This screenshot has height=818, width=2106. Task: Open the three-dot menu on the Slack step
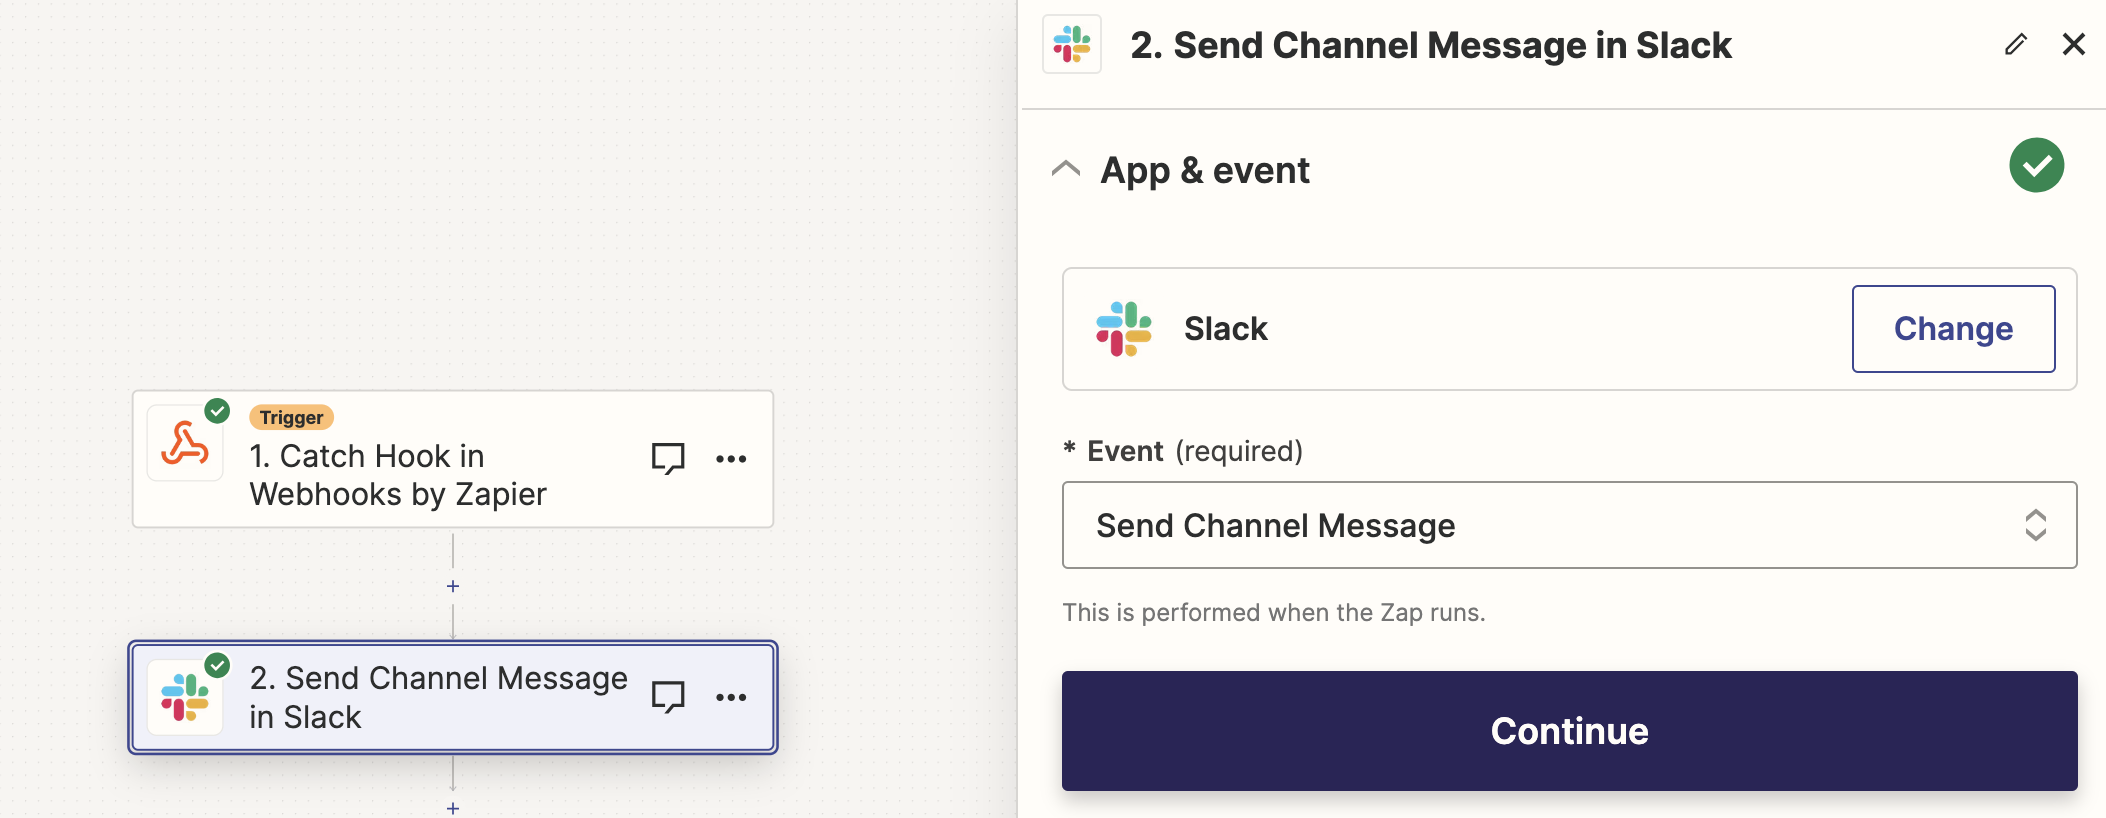coord(731,697)
